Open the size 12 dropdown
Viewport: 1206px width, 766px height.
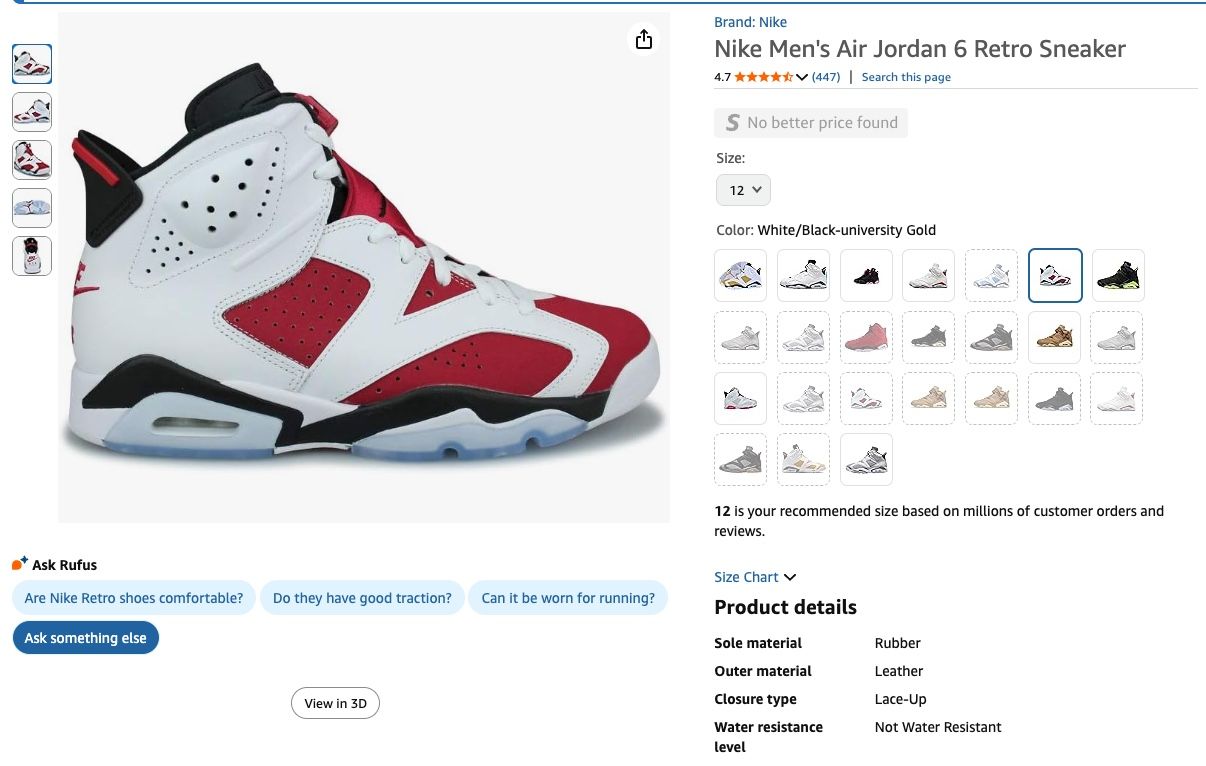click(x=743, y=189)
